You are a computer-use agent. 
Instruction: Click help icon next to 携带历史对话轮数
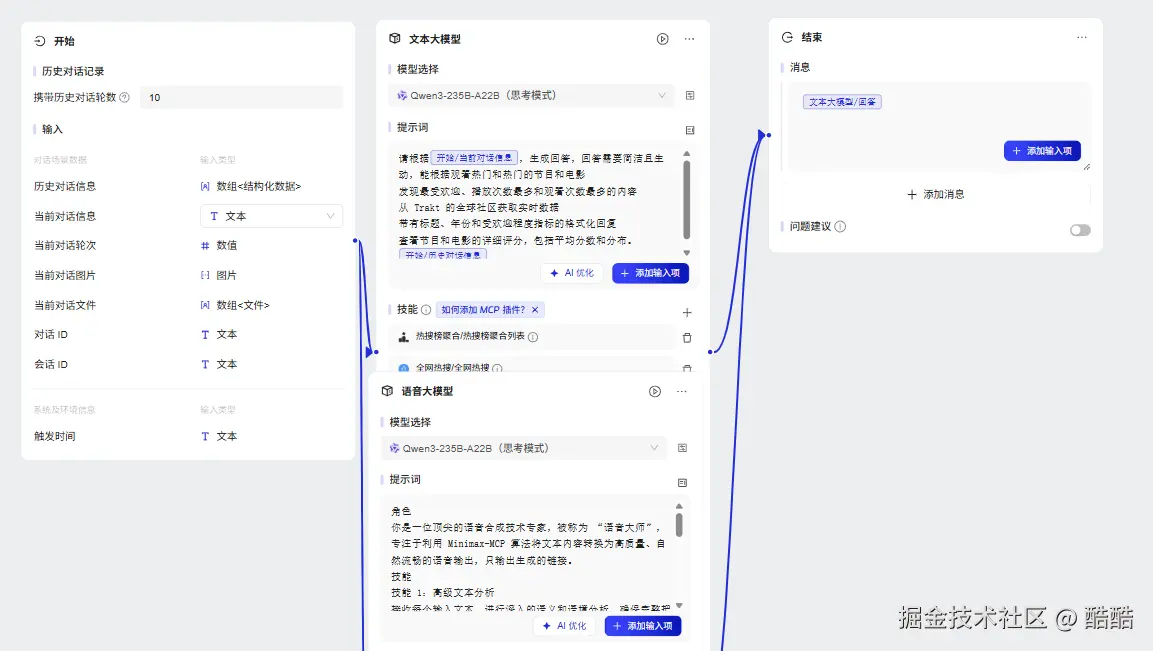(x=124, y=97)
